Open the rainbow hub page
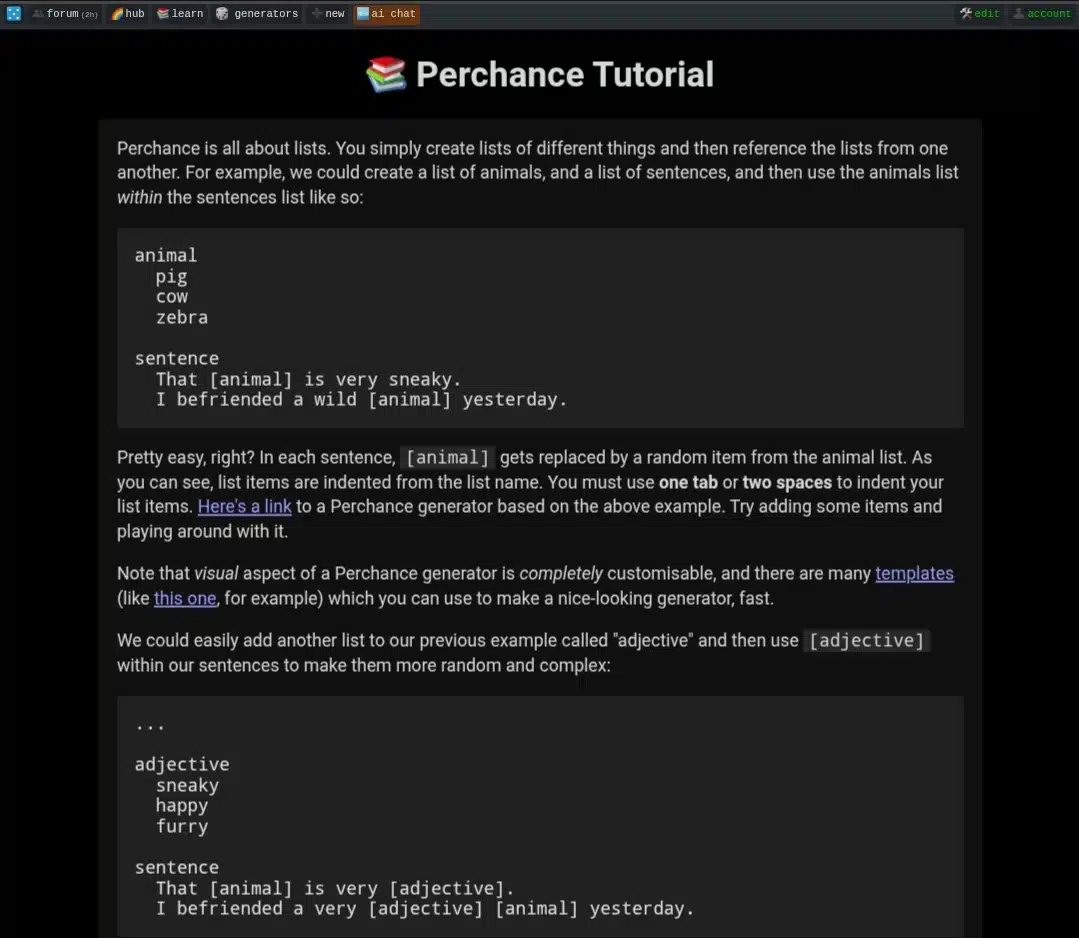This screenshot has width=1079, height=938. tap(128, 14)
